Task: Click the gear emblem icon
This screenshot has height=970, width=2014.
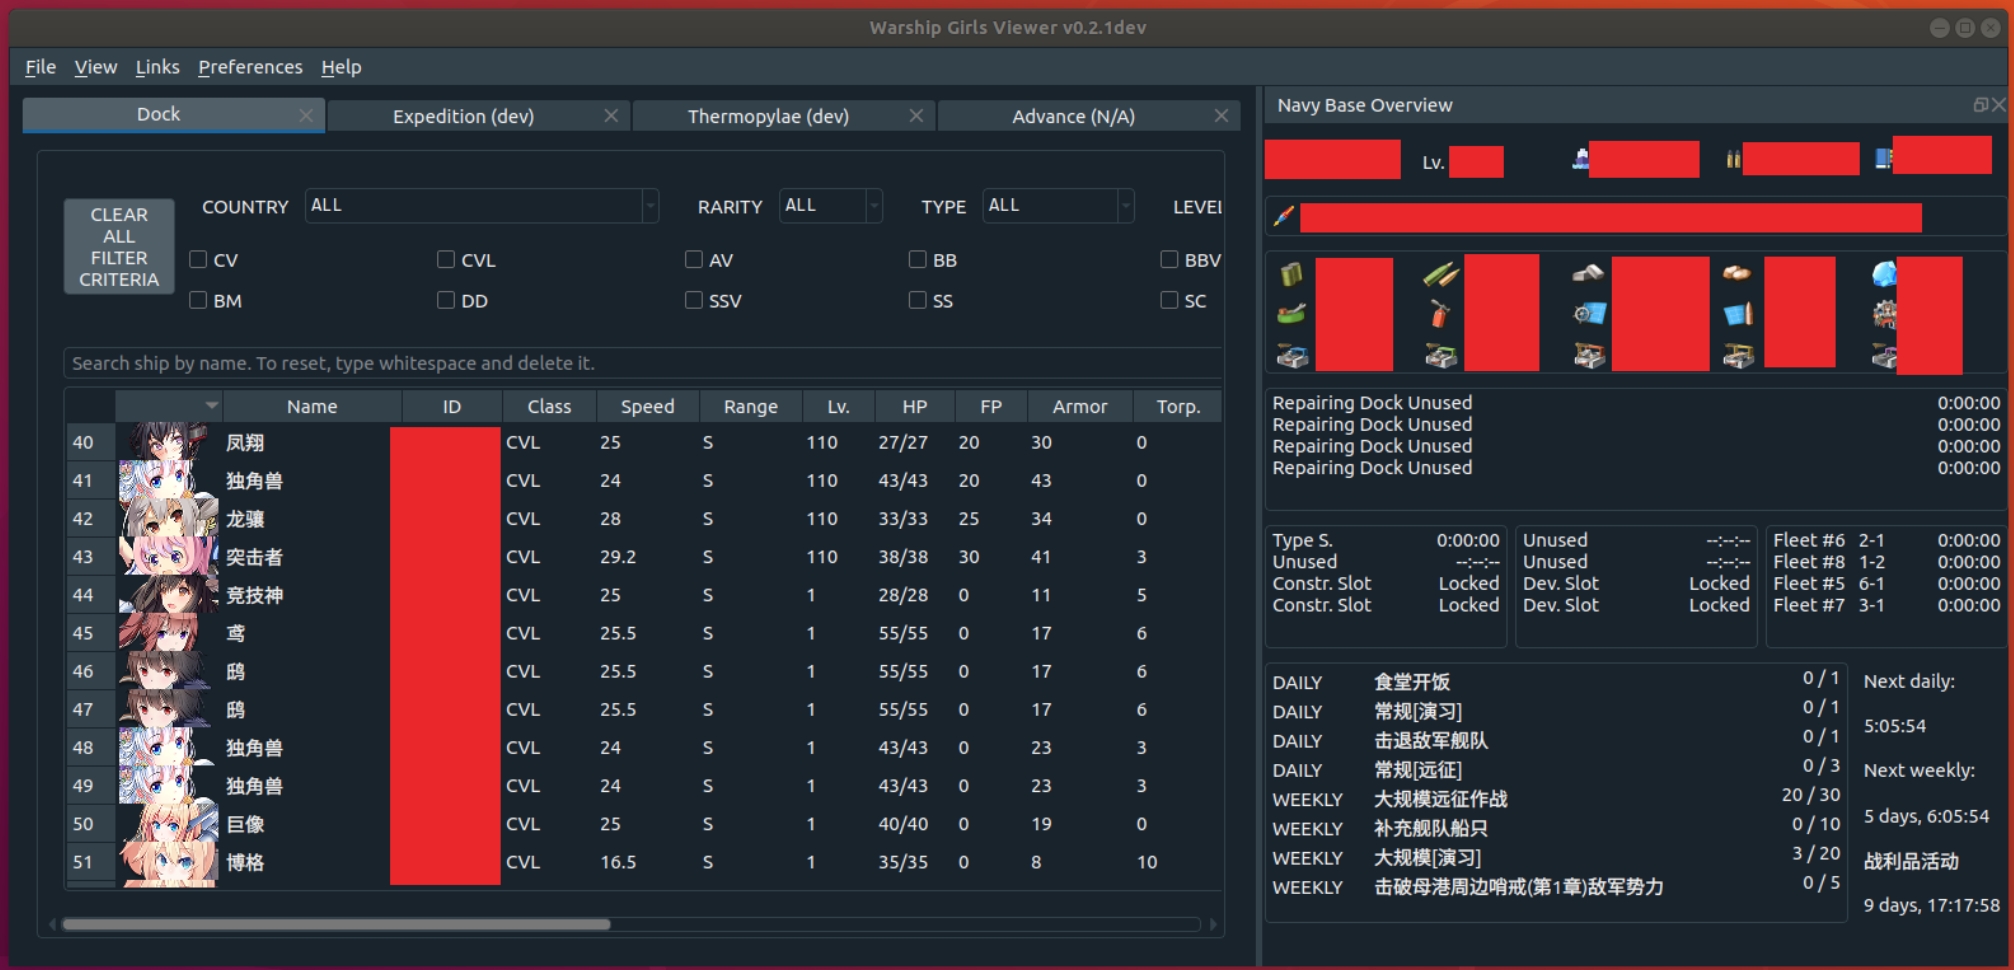Action: click(x=1884, y=314)
